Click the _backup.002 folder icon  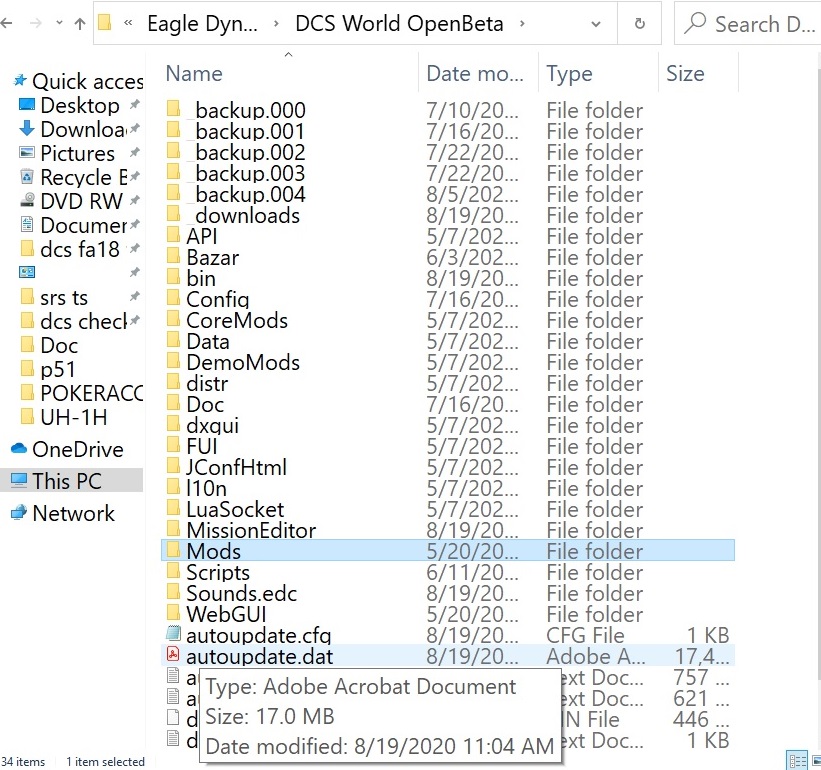point(174,150)
